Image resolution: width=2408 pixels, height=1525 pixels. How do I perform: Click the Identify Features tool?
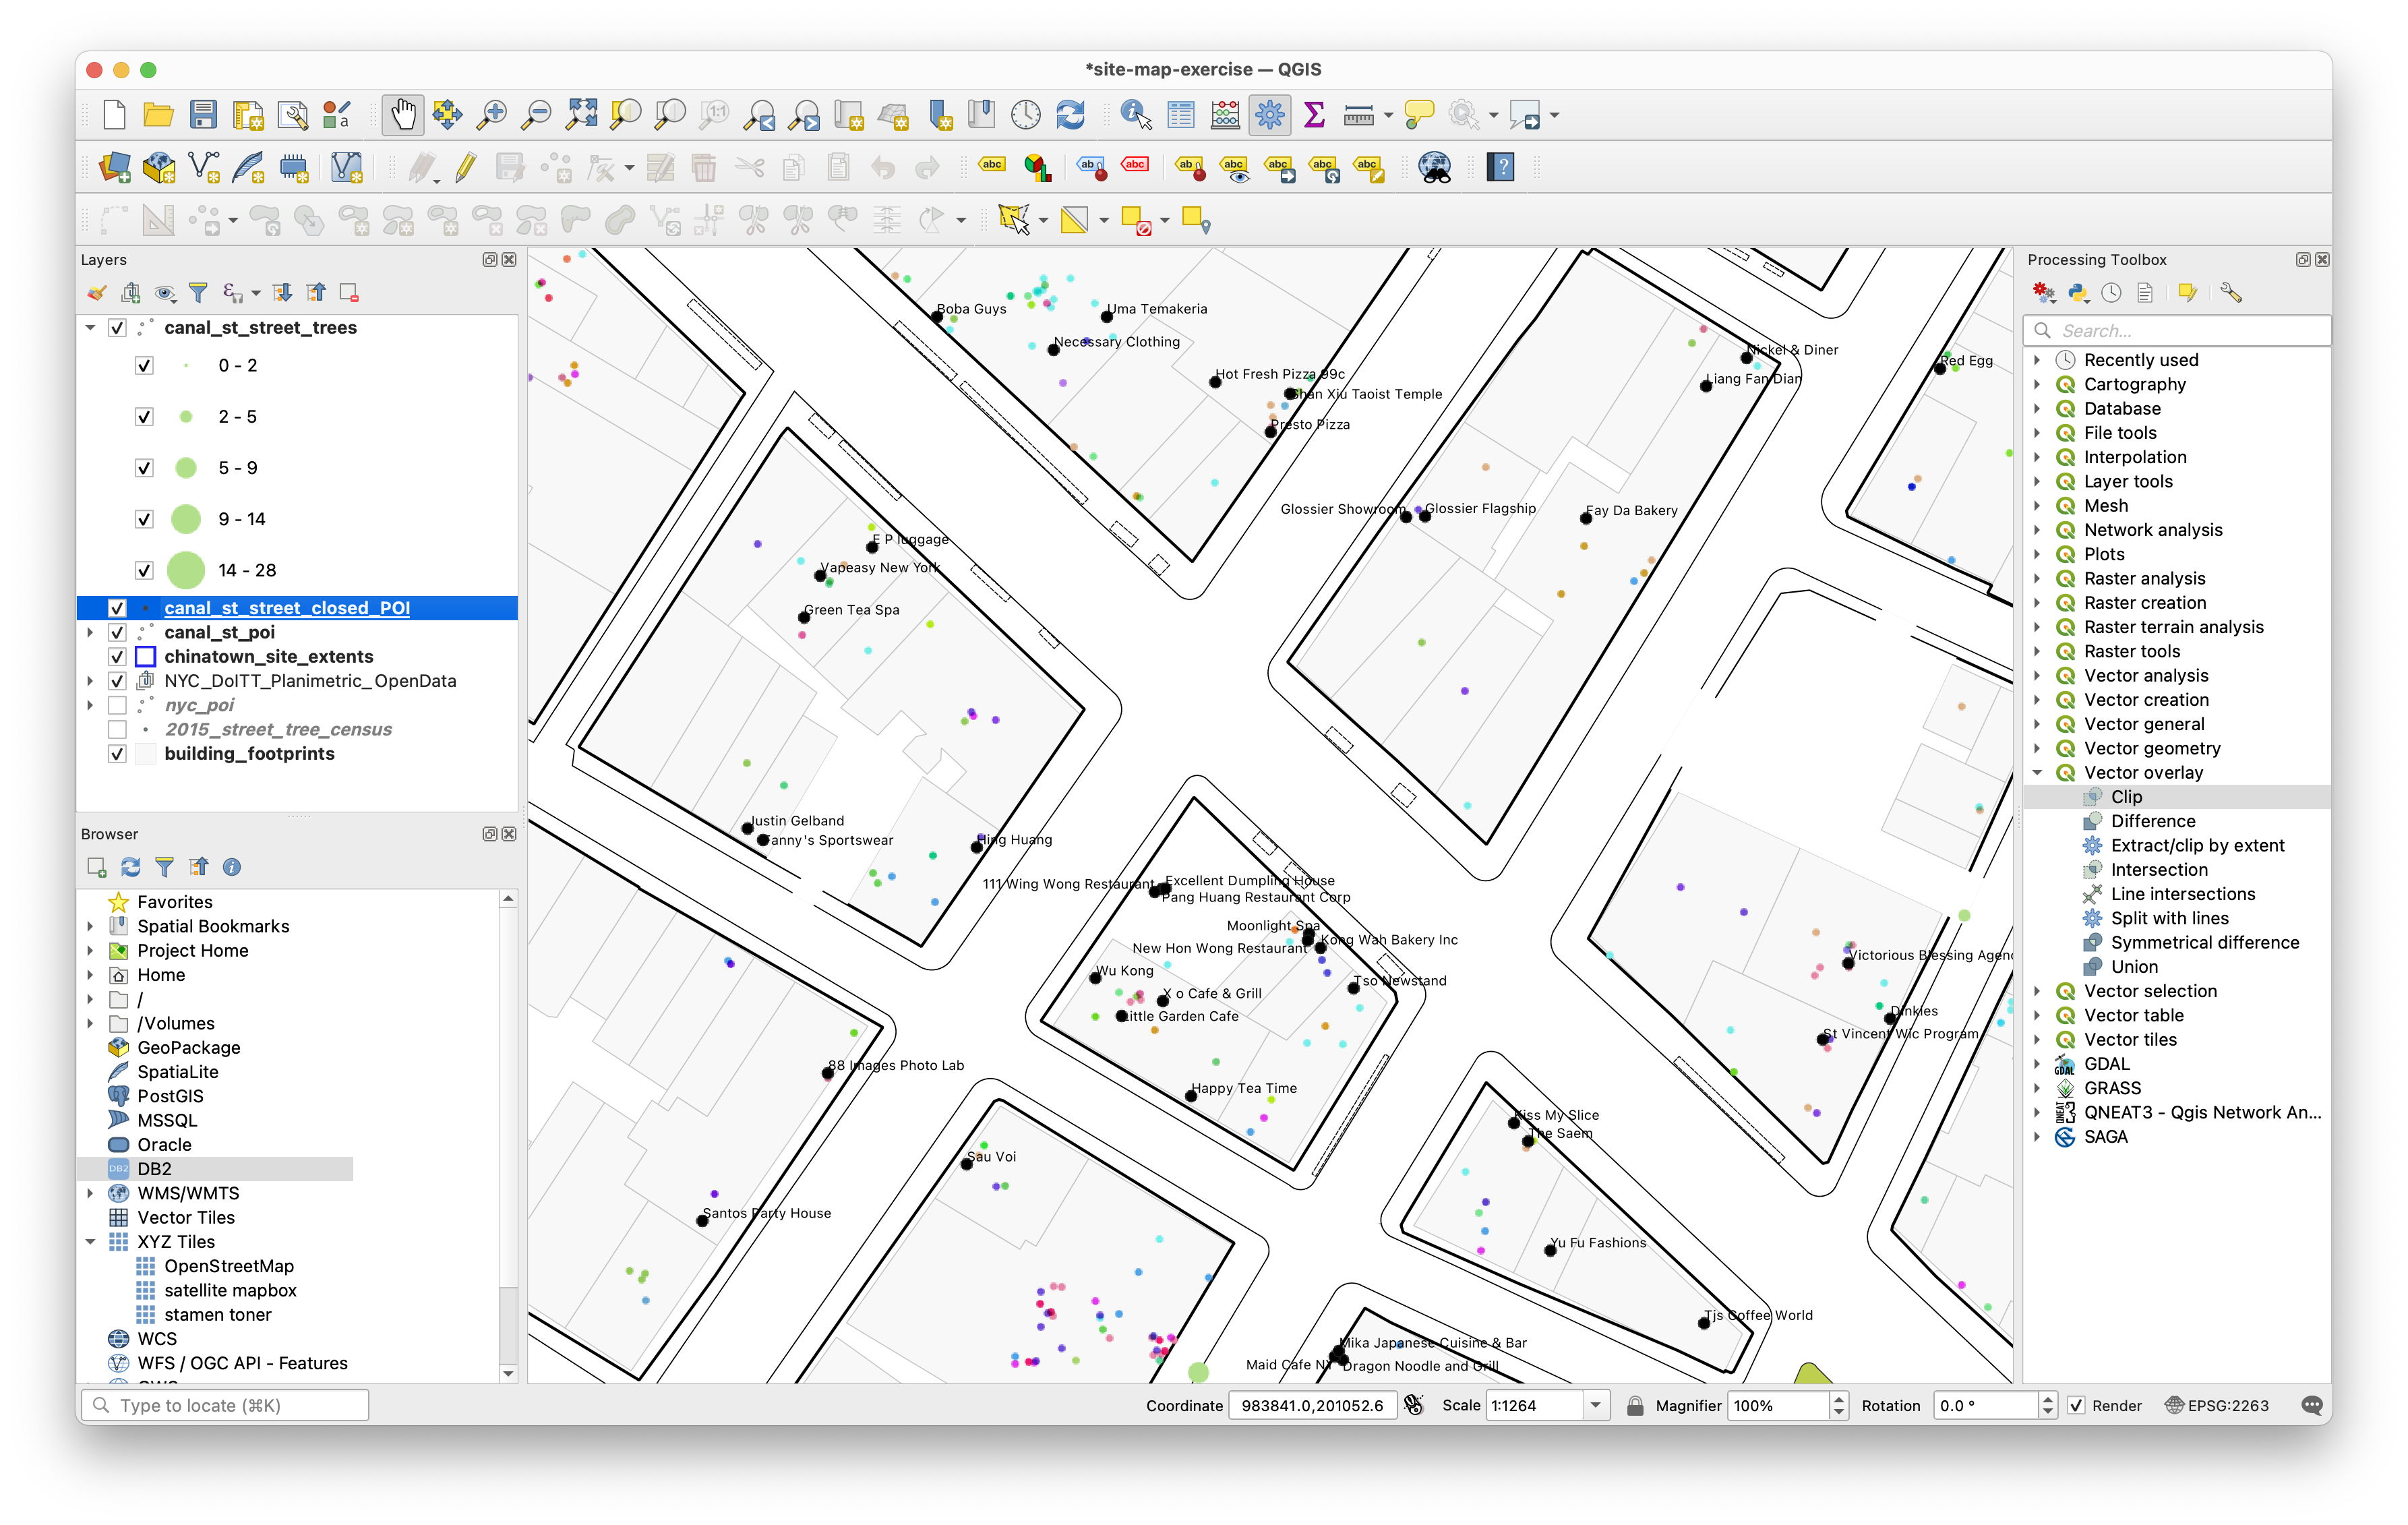(1135, 115)
